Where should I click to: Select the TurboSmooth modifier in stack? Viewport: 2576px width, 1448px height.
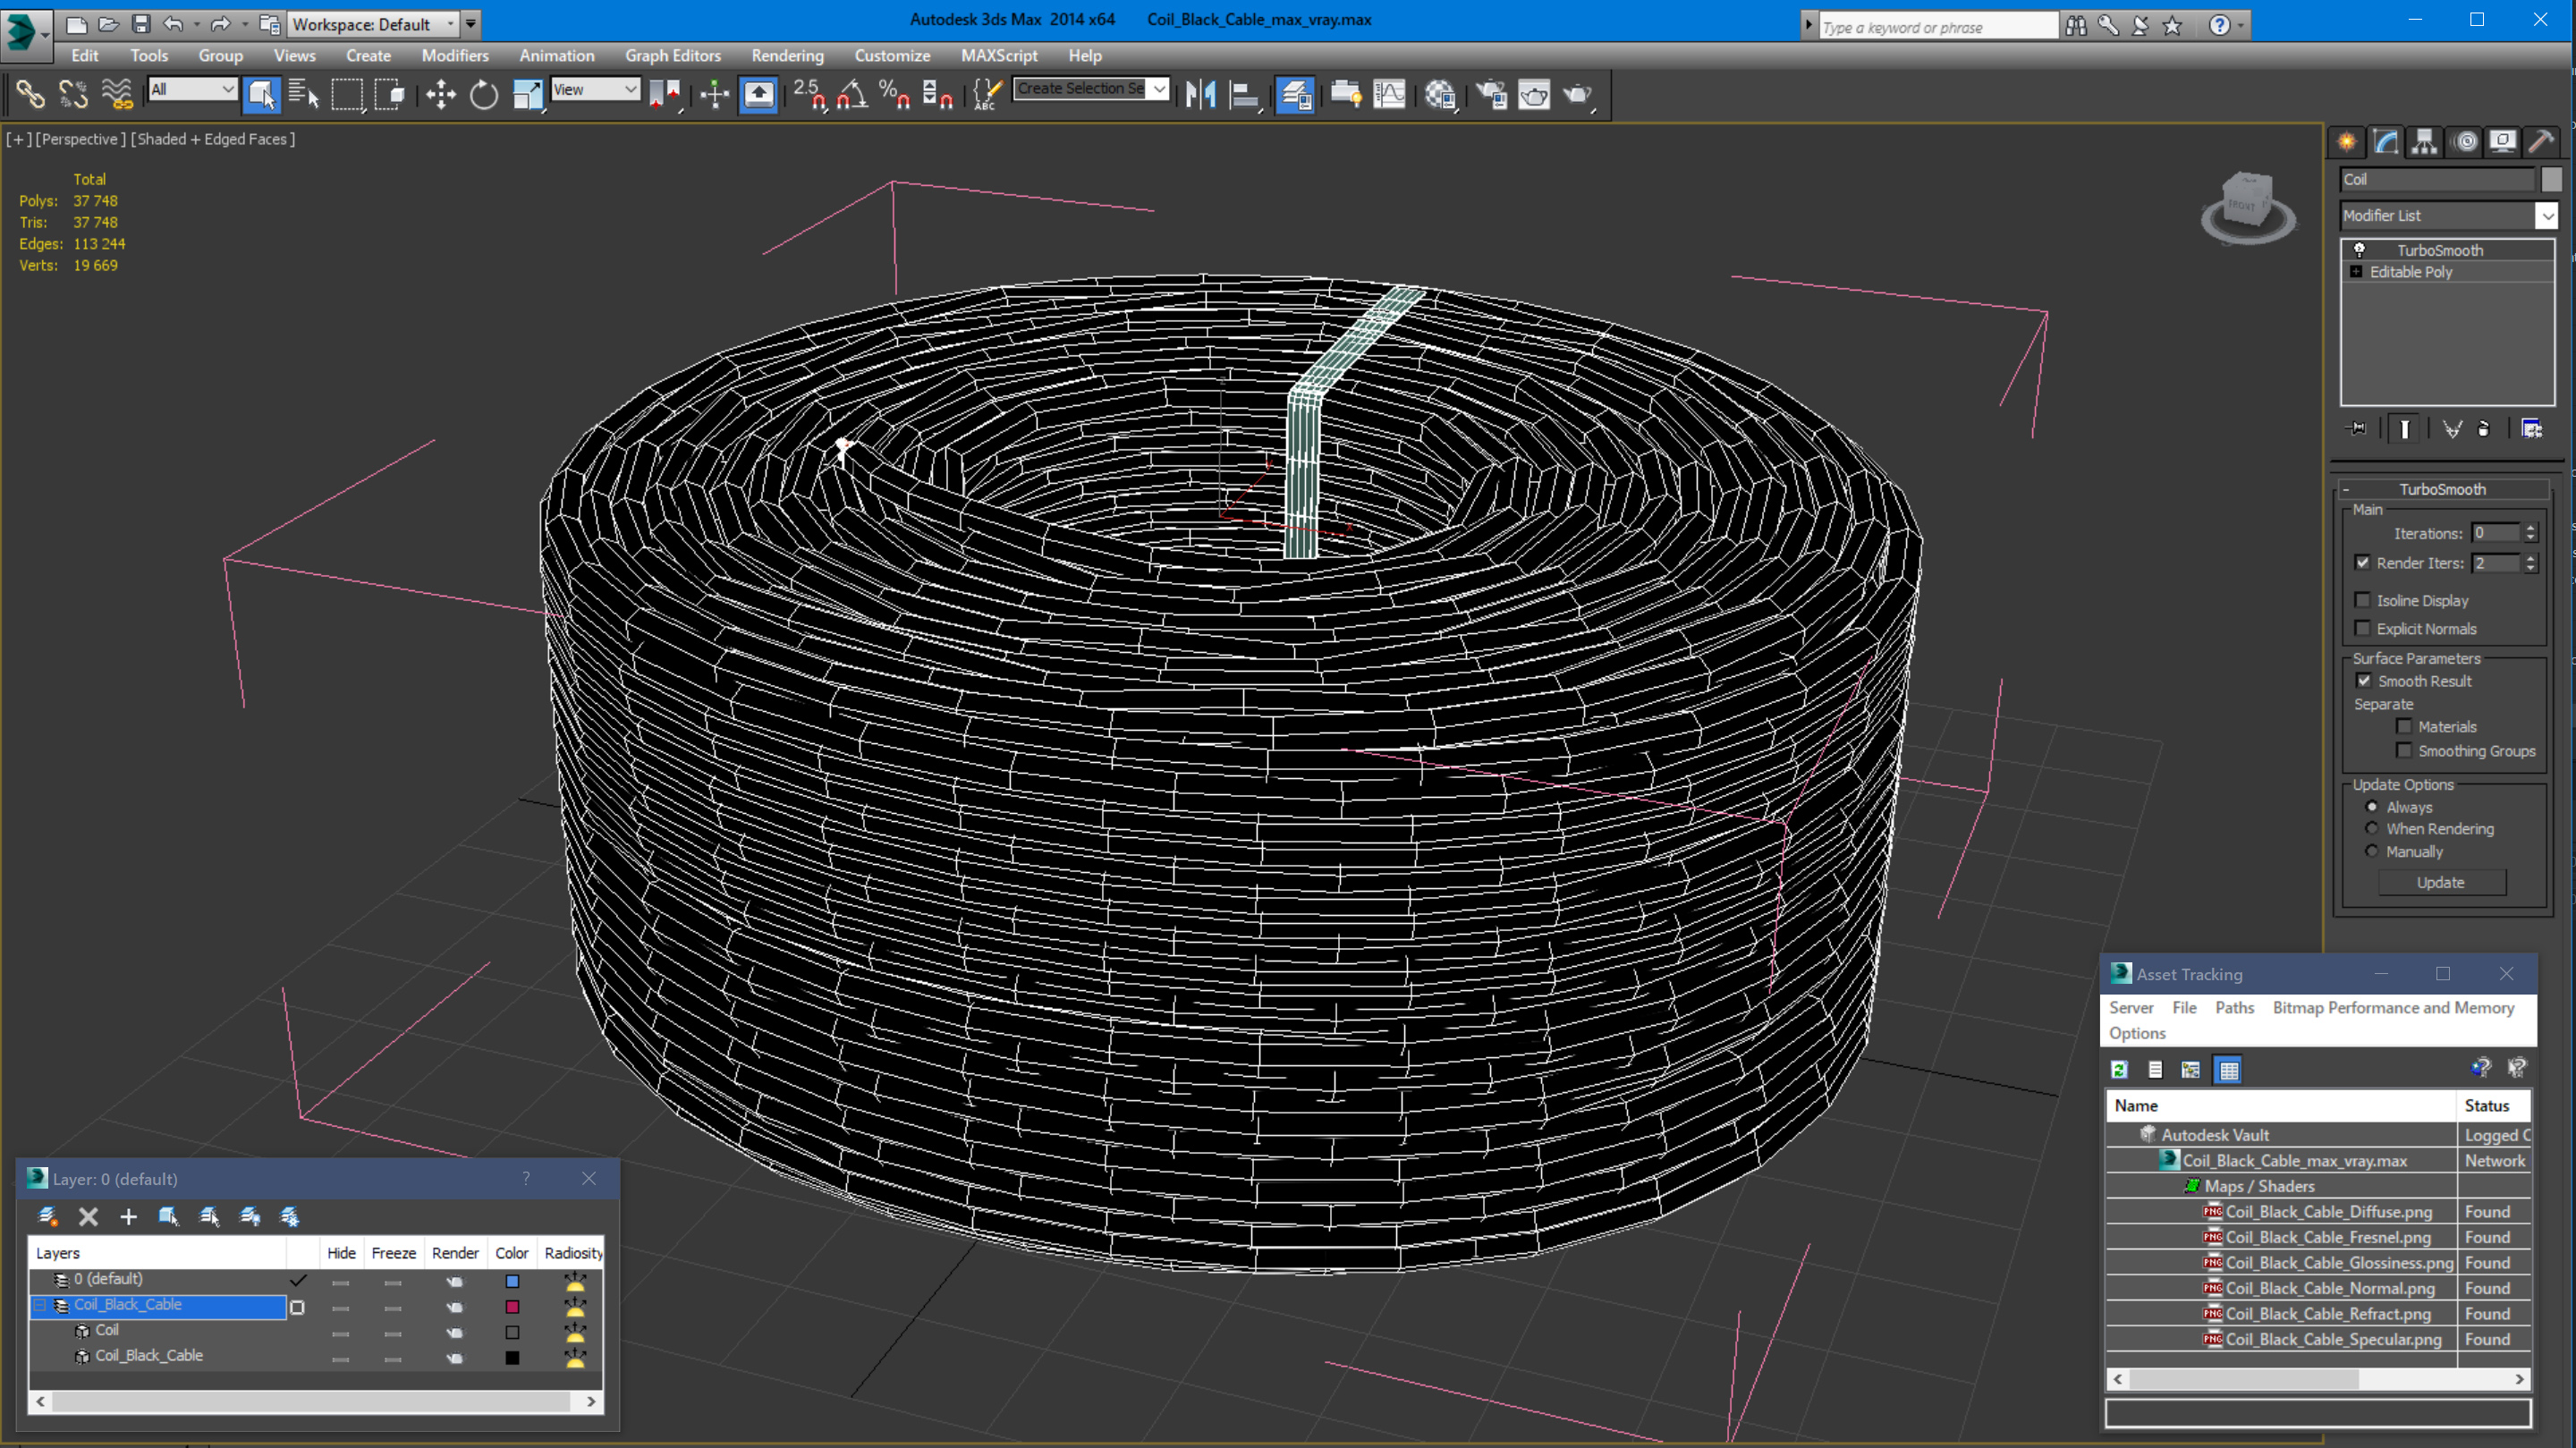click(x=2440, y=250)
